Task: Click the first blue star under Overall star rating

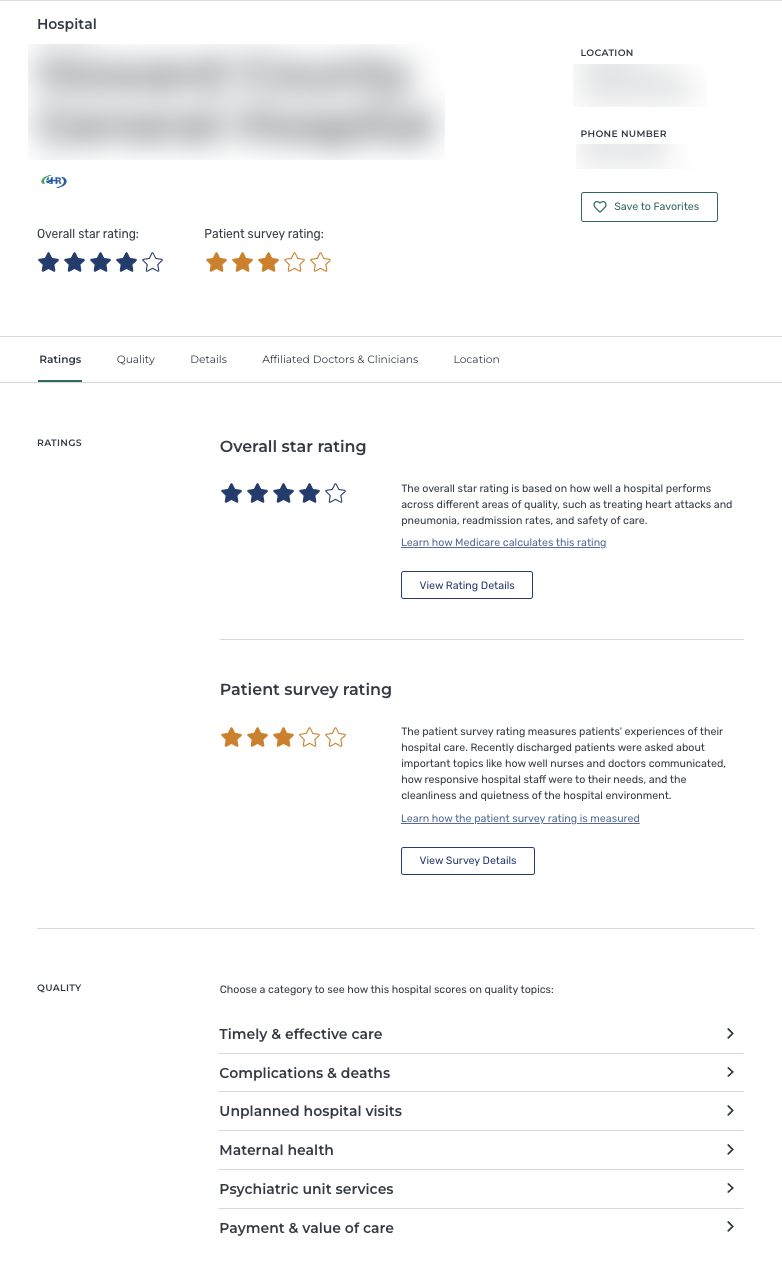Action: 48,262
